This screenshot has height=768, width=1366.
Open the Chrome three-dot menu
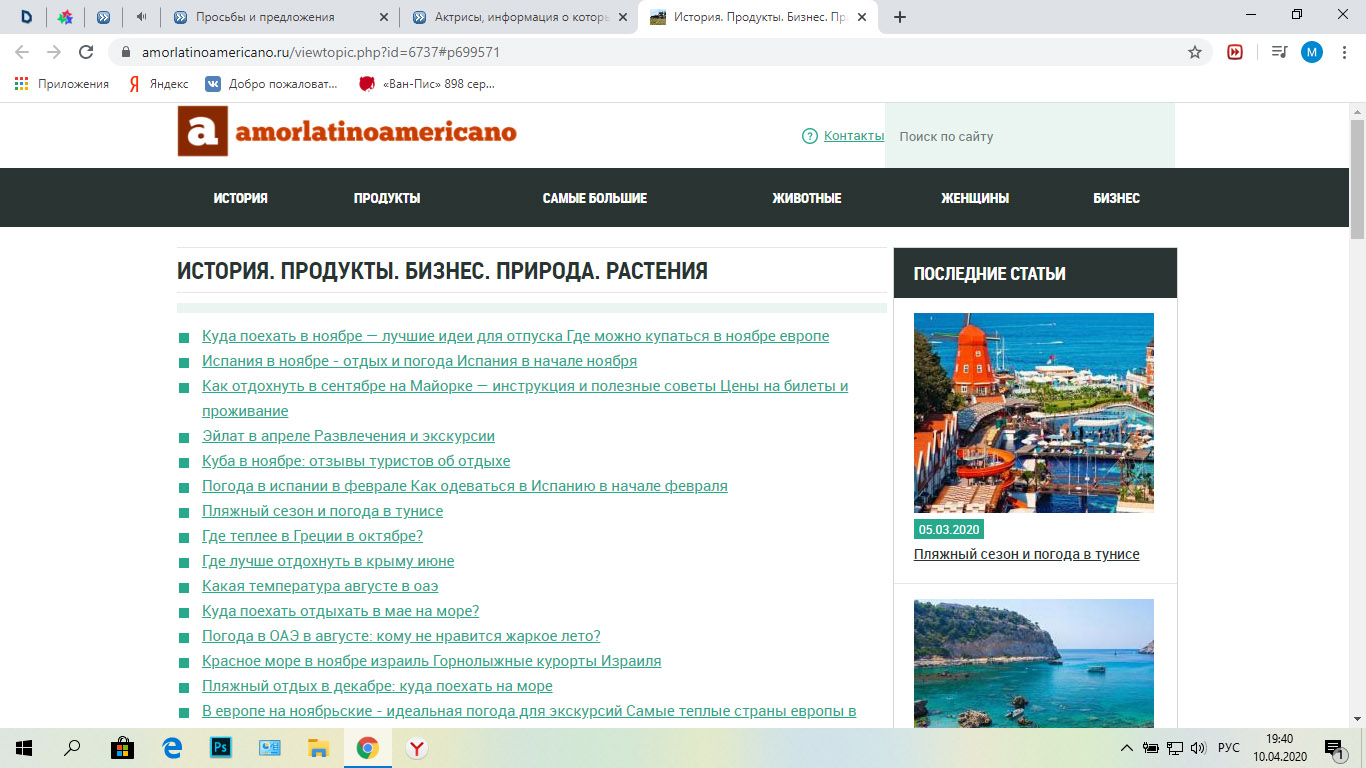point(1344,52)
